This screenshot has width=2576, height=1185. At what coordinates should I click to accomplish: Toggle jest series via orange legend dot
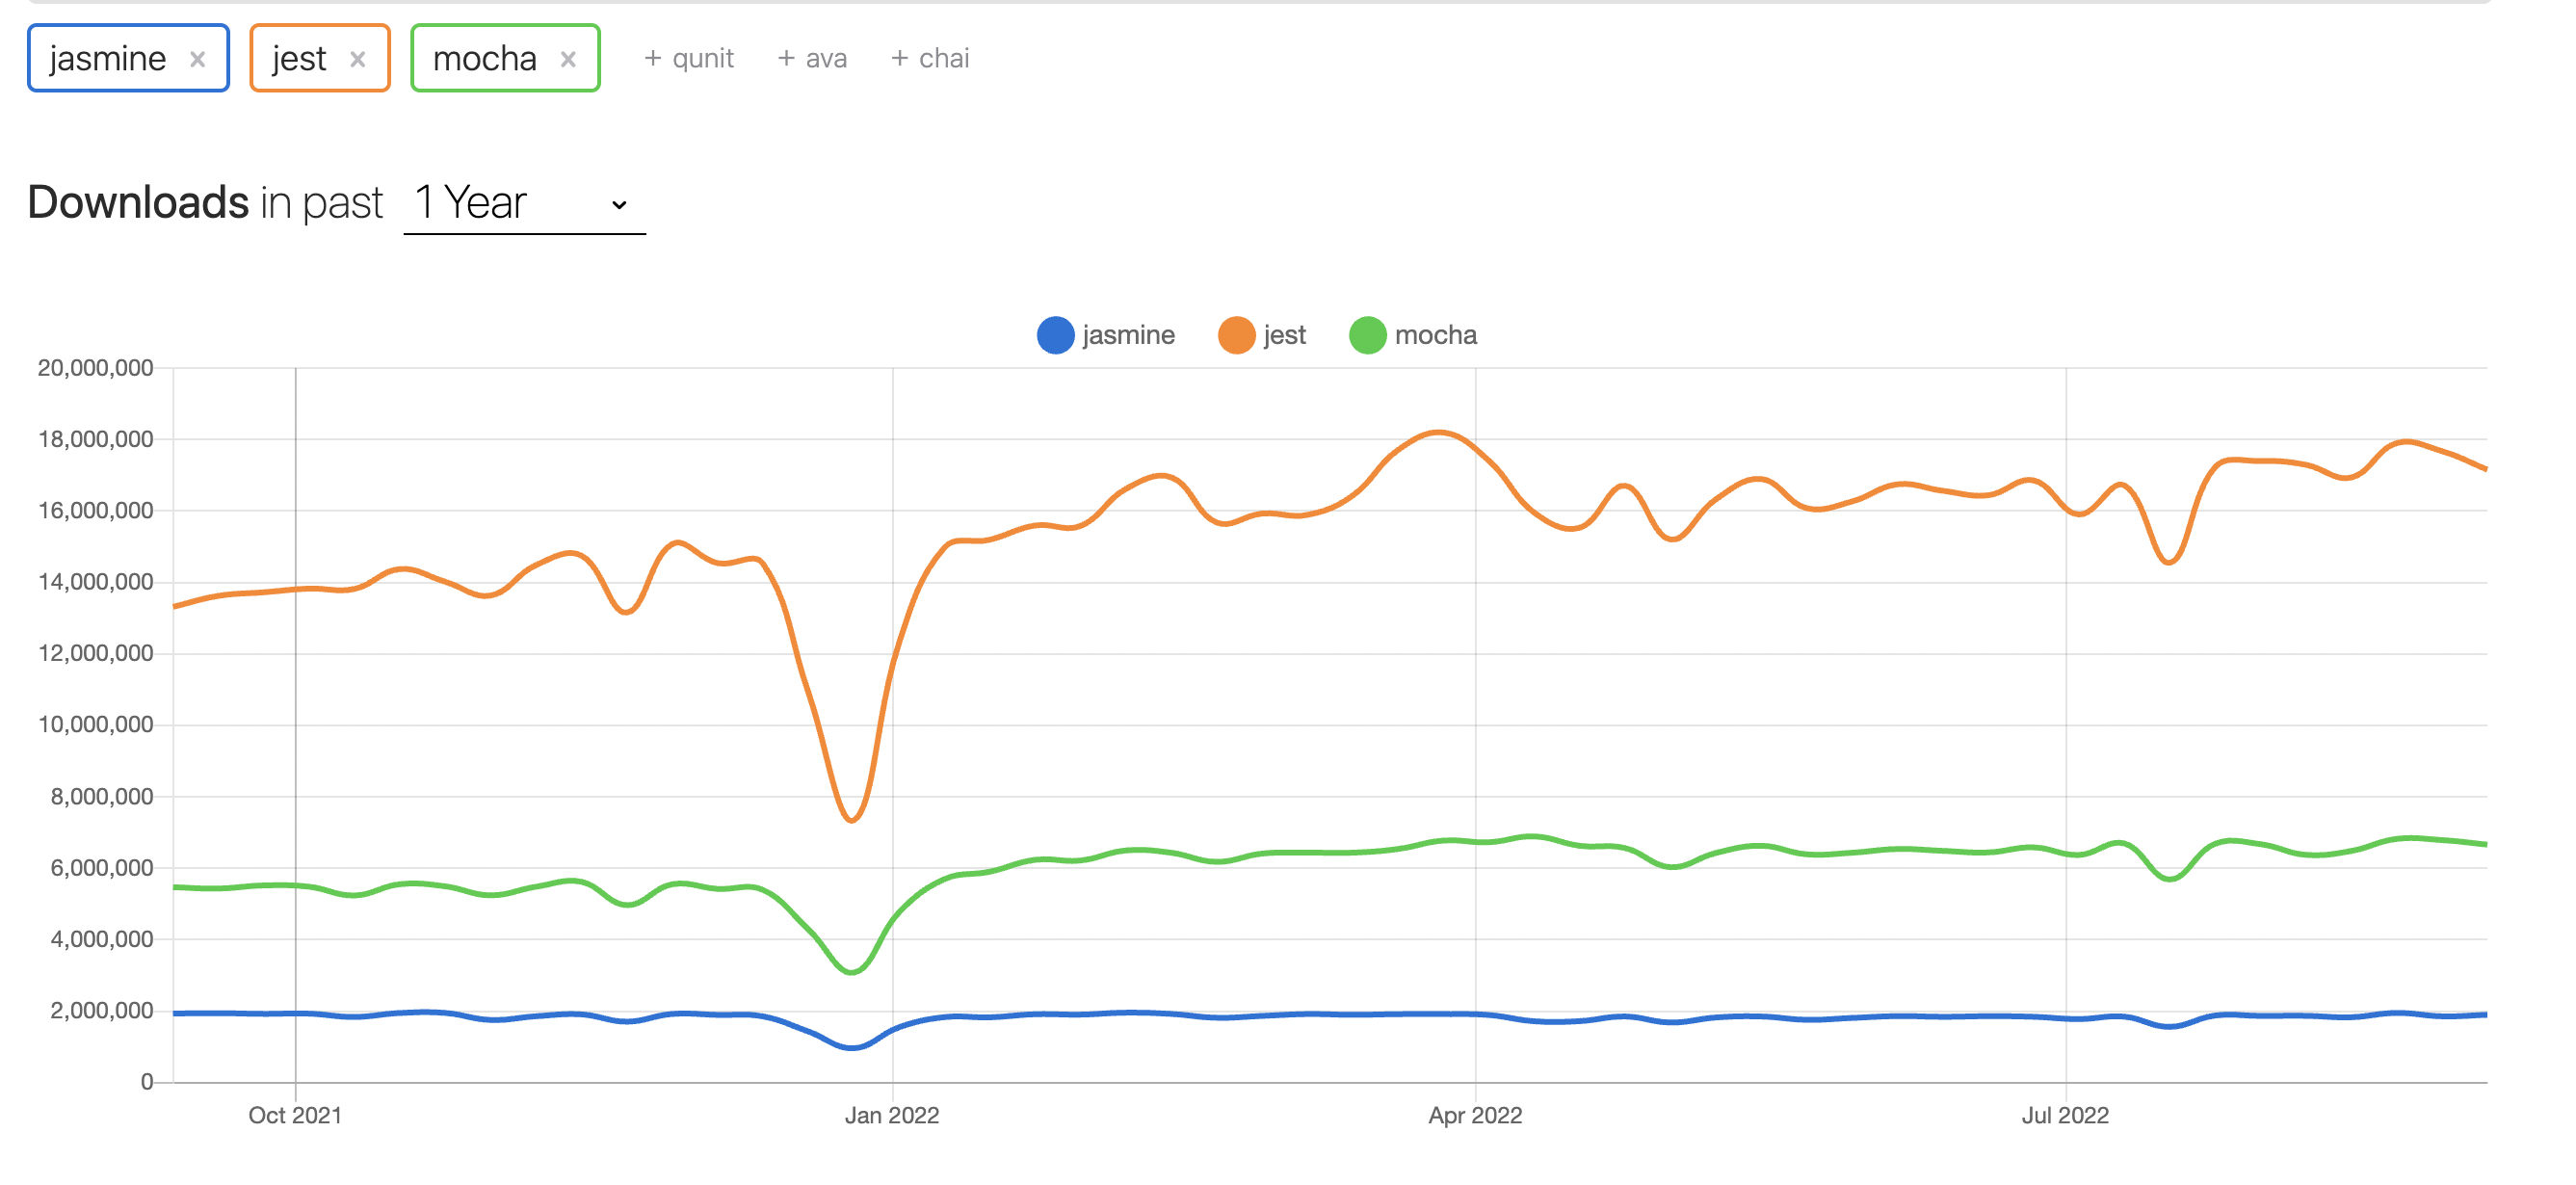tap(1236, 335)
